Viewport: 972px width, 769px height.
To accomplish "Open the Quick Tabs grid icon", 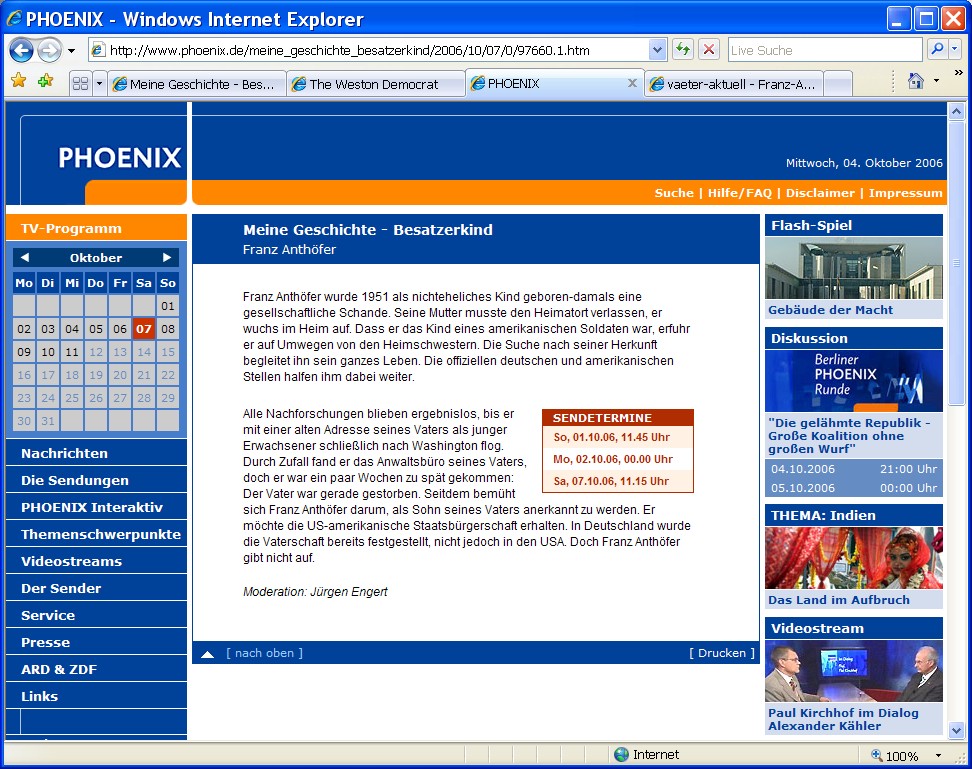I will [80, 83].
